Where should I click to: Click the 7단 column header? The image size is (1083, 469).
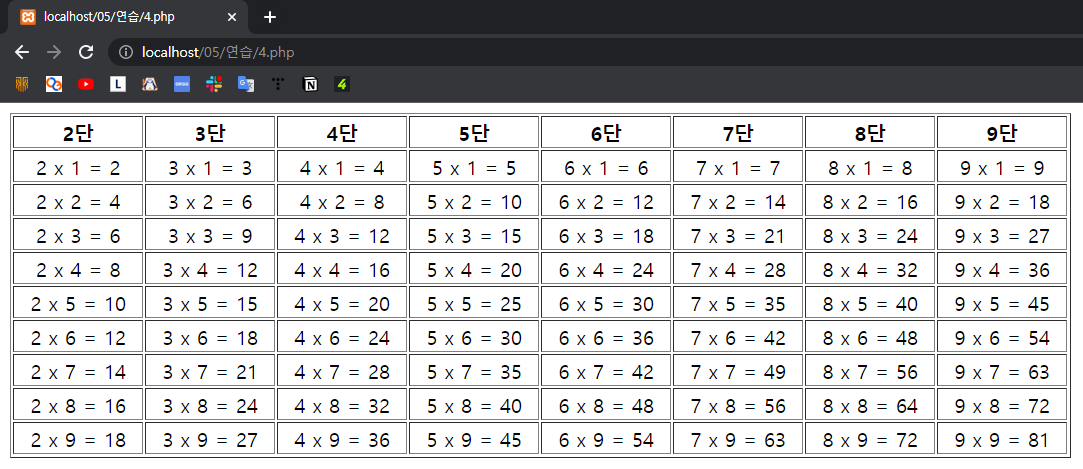pyautogui.click(x=738, y=133)
